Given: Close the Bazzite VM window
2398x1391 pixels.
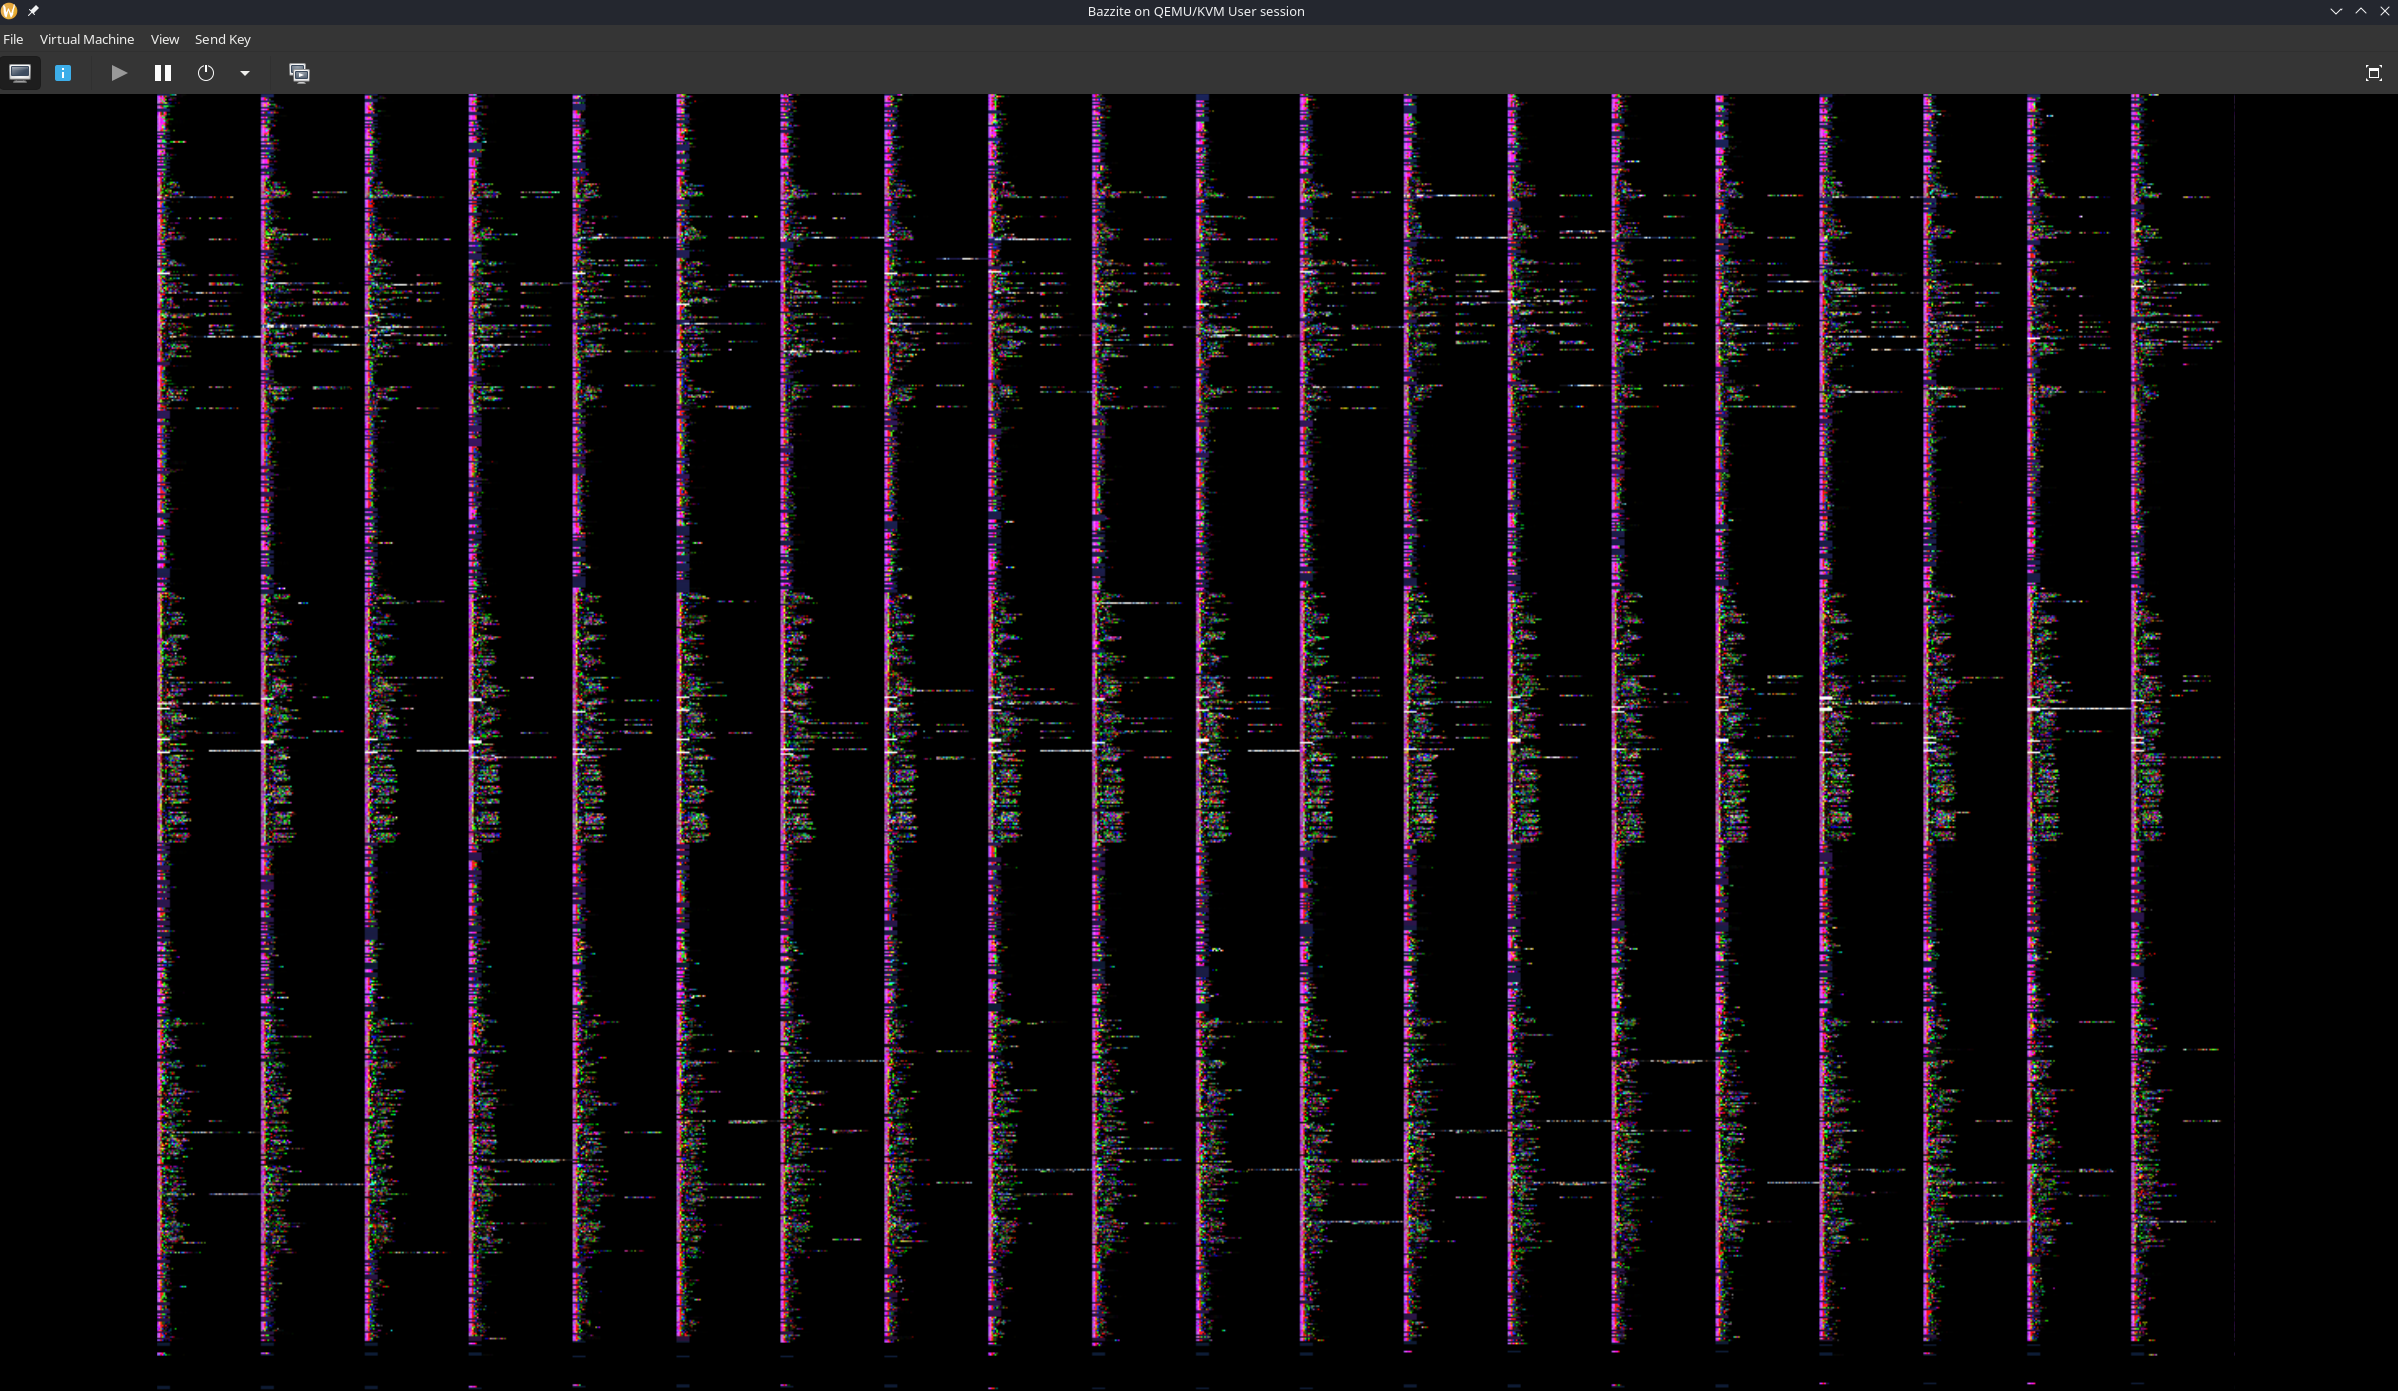Looking at the screenshot, I should 2385,11.
